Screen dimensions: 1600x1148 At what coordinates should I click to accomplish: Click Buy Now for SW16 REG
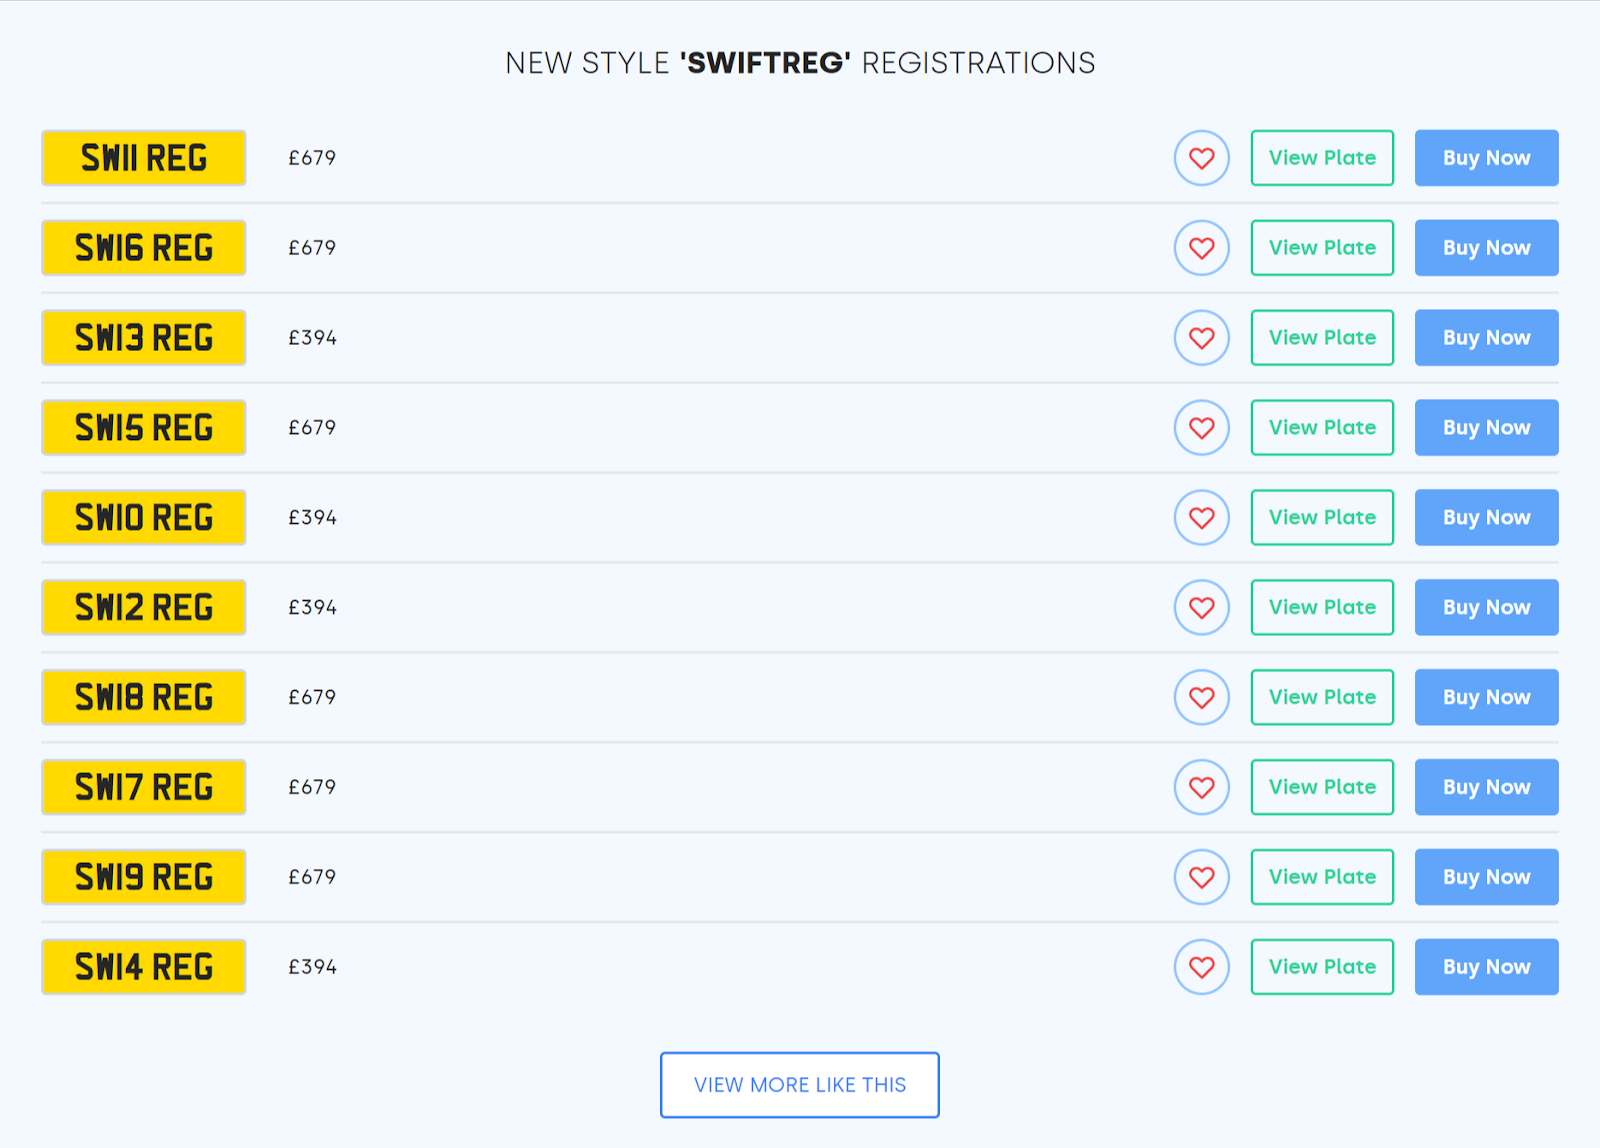point(1486,248)
